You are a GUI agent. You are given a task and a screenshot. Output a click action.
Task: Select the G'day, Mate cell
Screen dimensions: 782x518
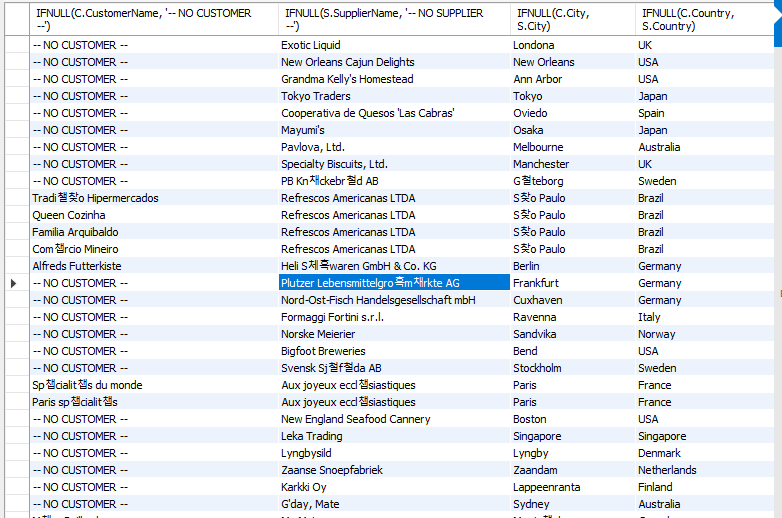[394, 504]
